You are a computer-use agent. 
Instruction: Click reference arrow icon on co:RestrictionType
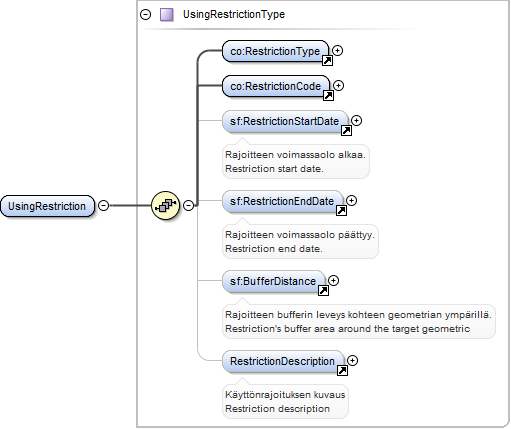tap(327, 61)
